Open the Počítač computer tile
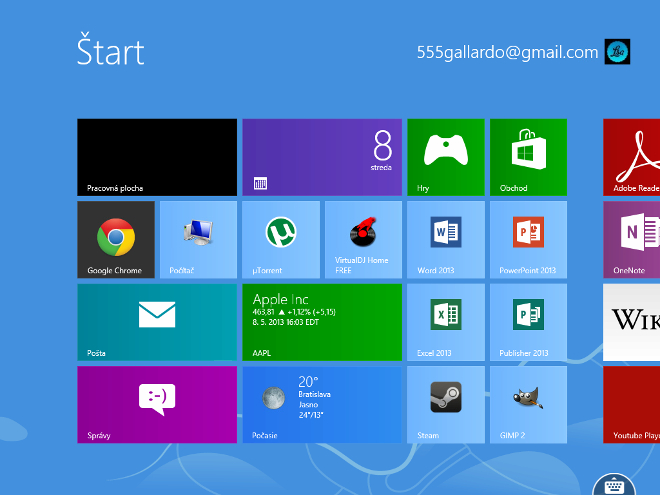The width and height of the screenshot is (660, 495). point(198,240)
